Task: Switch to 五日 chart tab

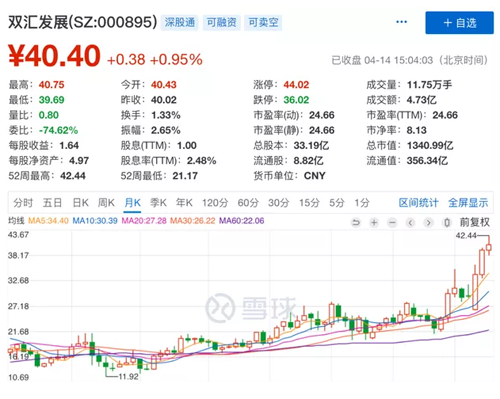Action: click(52, 203)
